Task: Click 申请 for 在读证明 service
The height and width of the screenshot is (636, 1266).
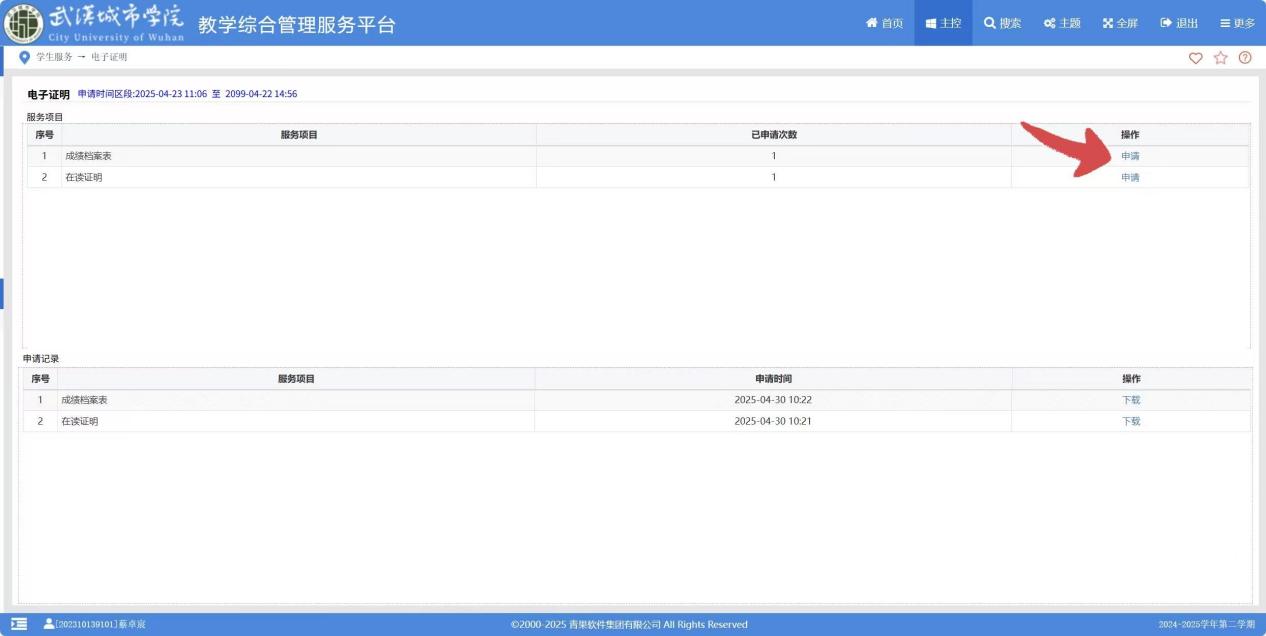Action: coord(1130,177)
